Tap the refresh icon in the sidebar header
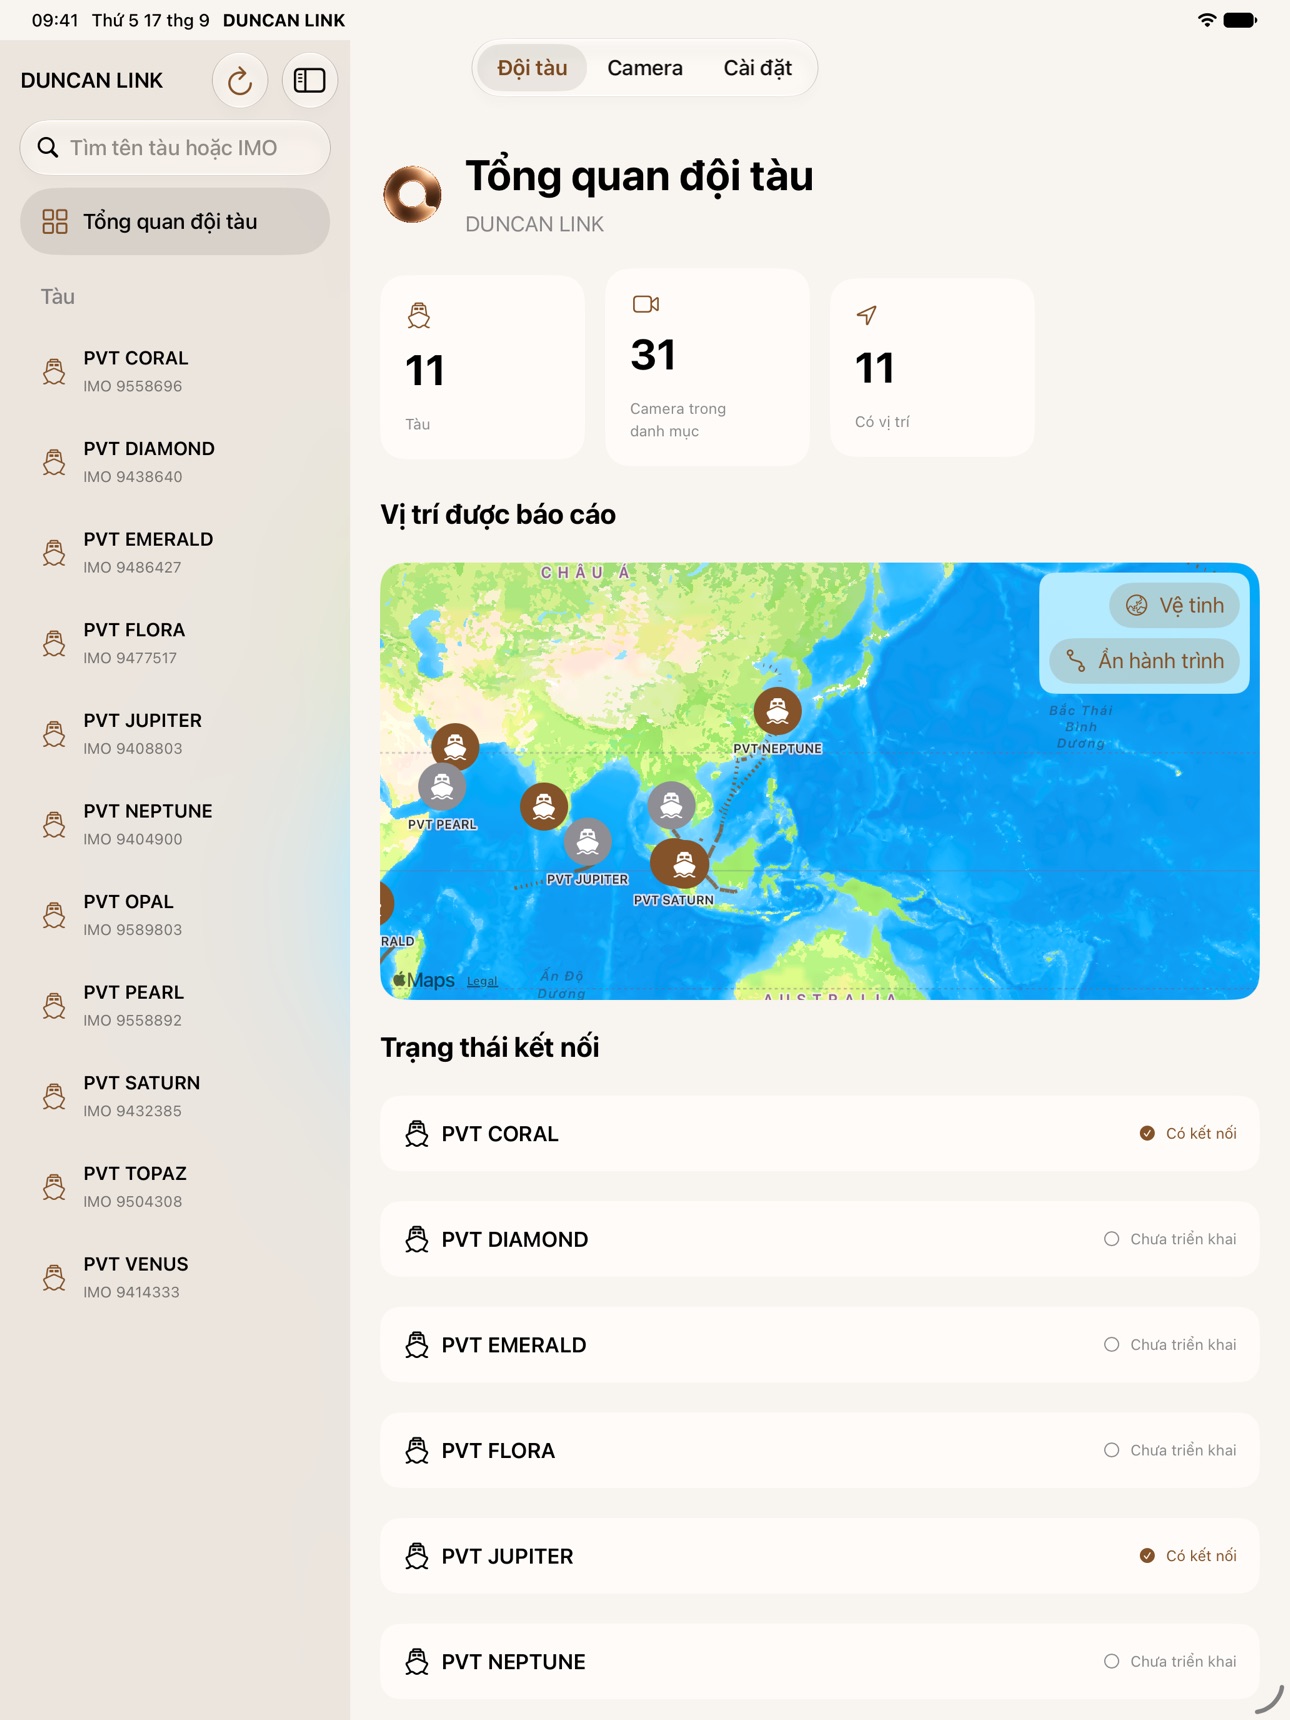 click(240, 80)
